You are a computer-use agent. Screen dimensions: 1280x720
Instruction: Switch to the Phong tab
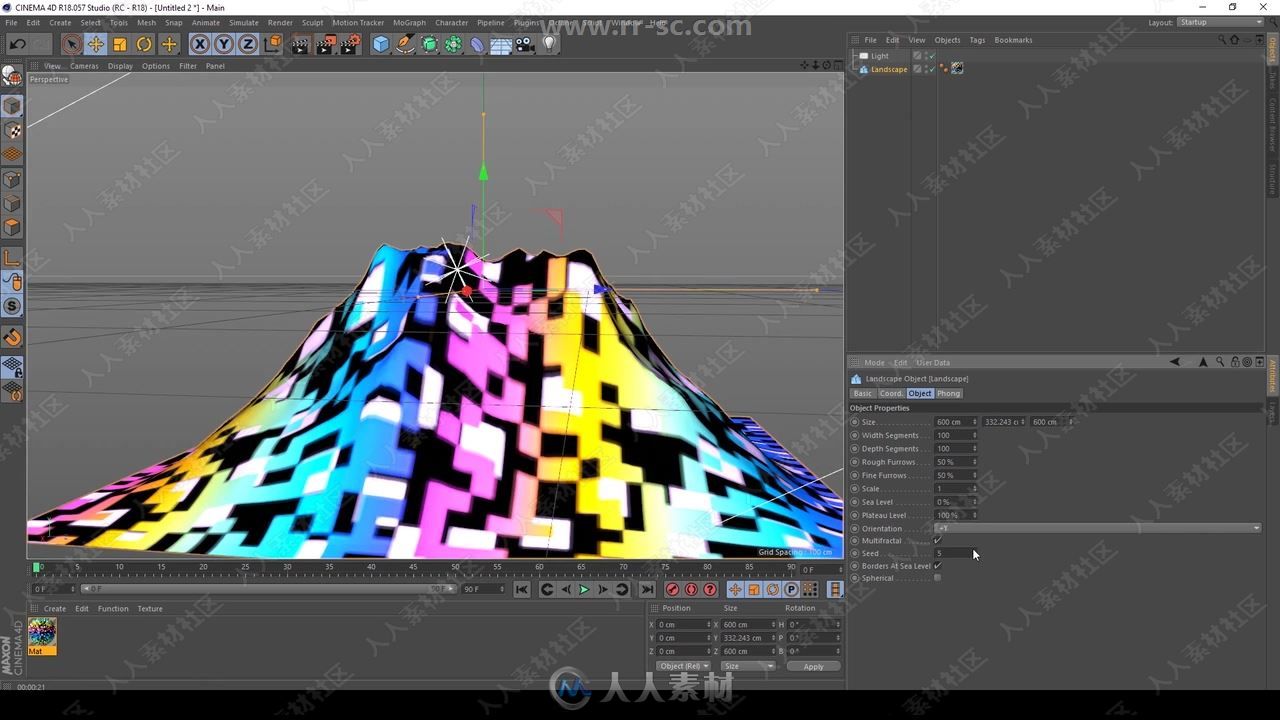948,393
